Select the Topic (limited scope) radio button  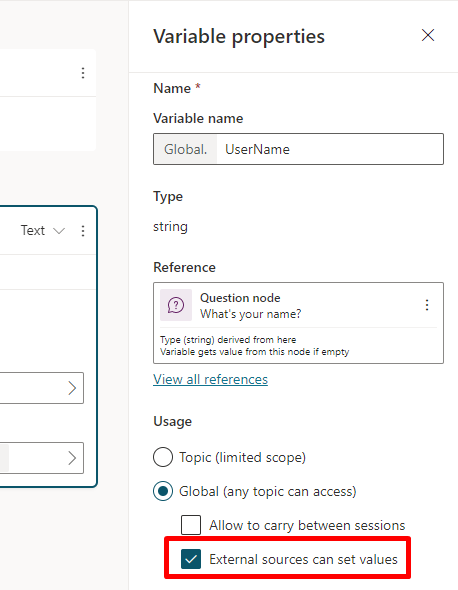[x=163, y=457]
